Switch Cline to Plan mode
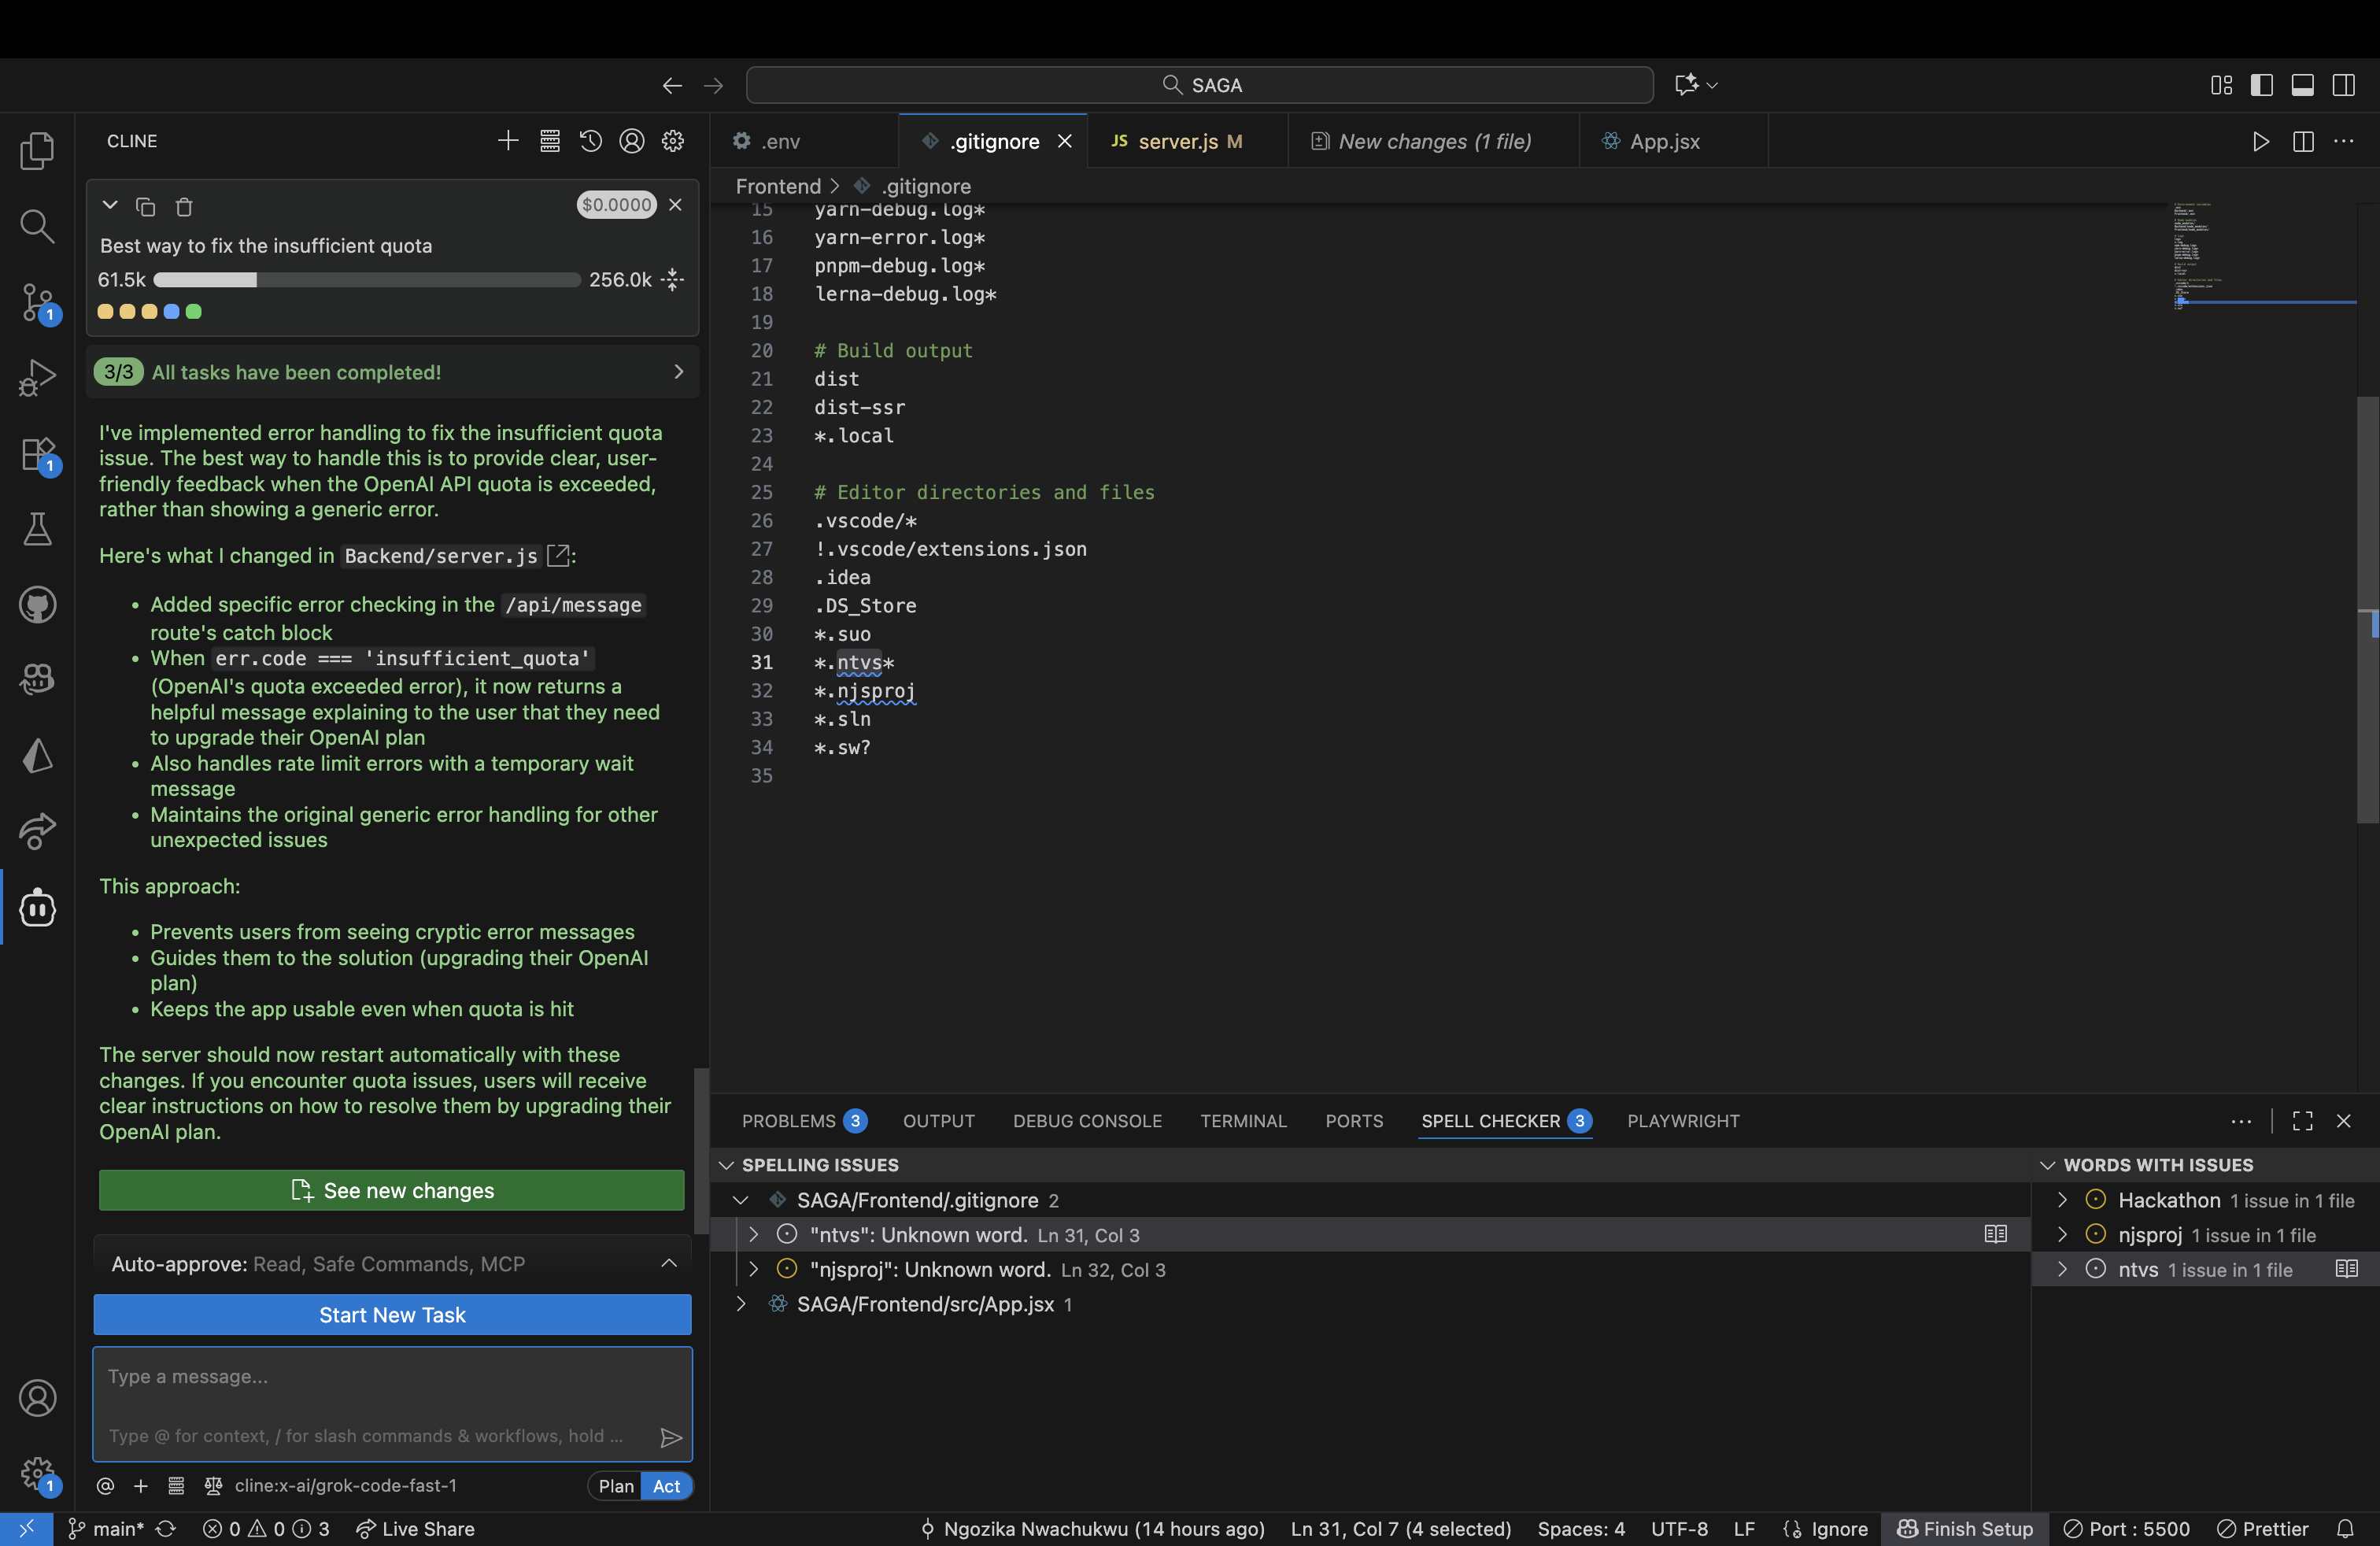The height and width of the screenshot is (1546, 2380). 616,1486
